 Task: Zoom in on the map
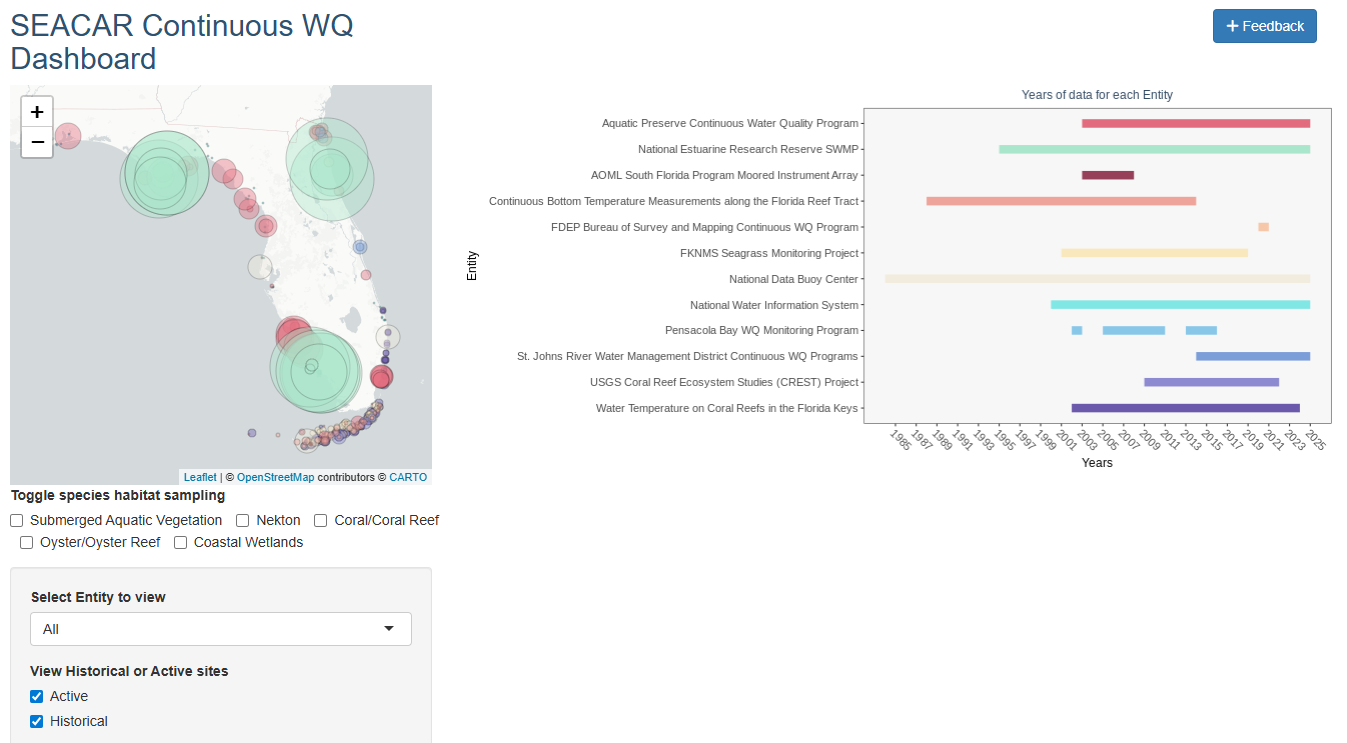tap(37, 112)
